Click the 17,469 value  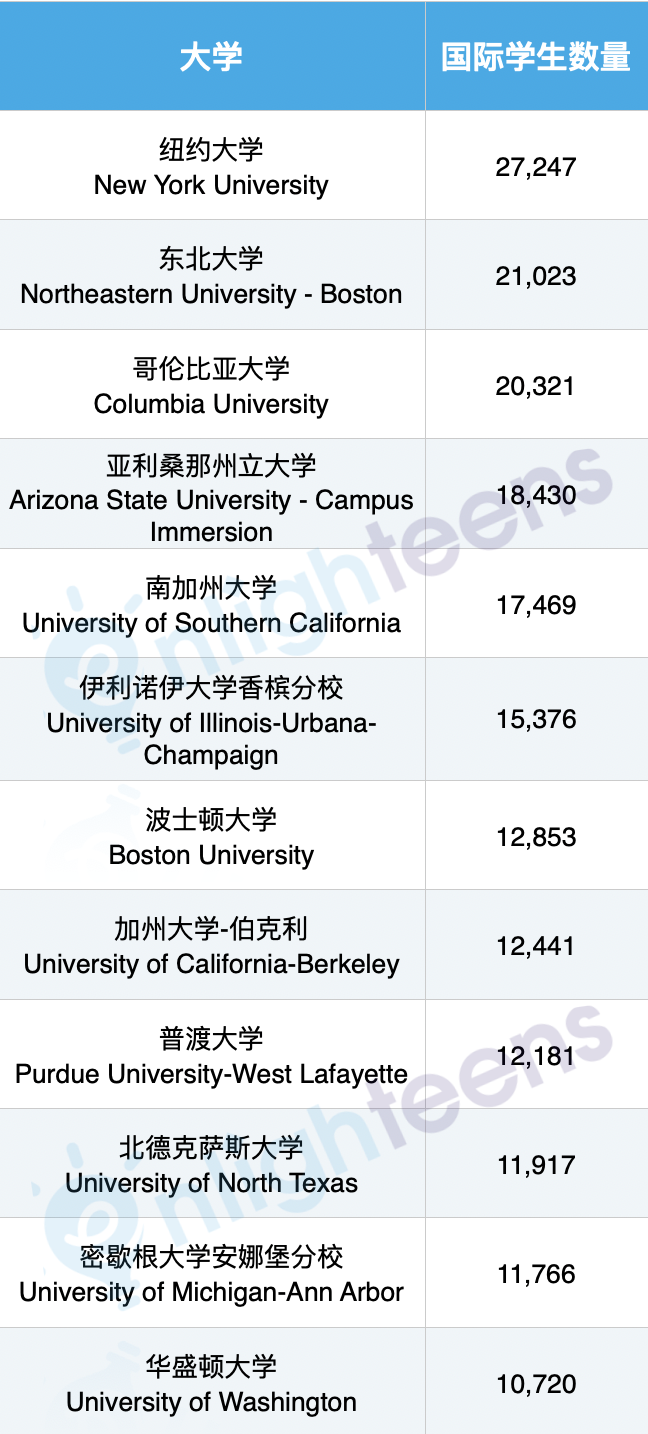click(536, 604)
